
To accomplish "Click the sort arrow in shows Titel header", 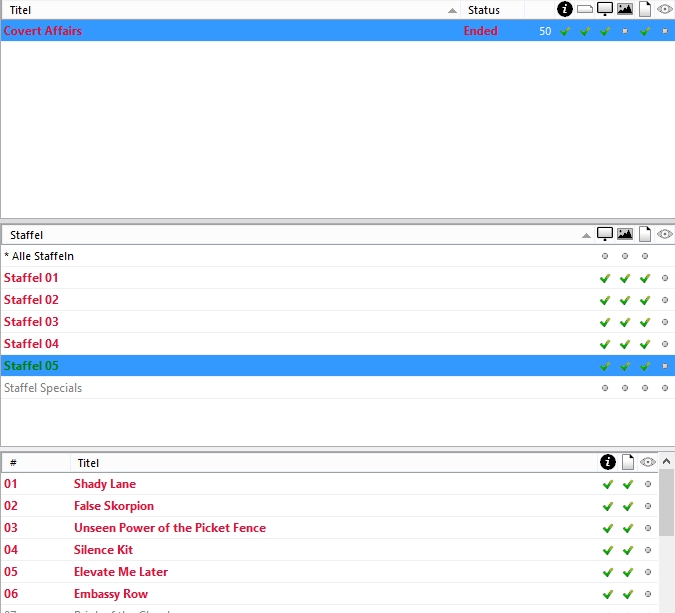I will (x=452, y=11).
